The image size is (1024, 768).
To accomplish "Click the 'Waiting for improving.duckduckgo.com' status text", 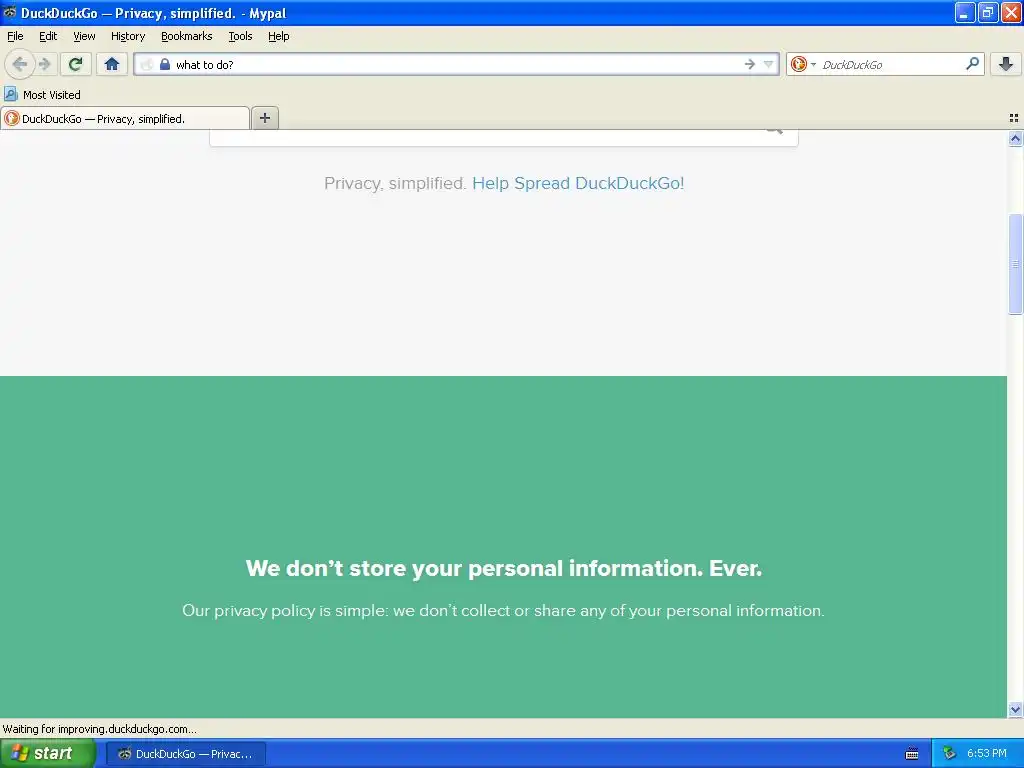I will [99, 729].
